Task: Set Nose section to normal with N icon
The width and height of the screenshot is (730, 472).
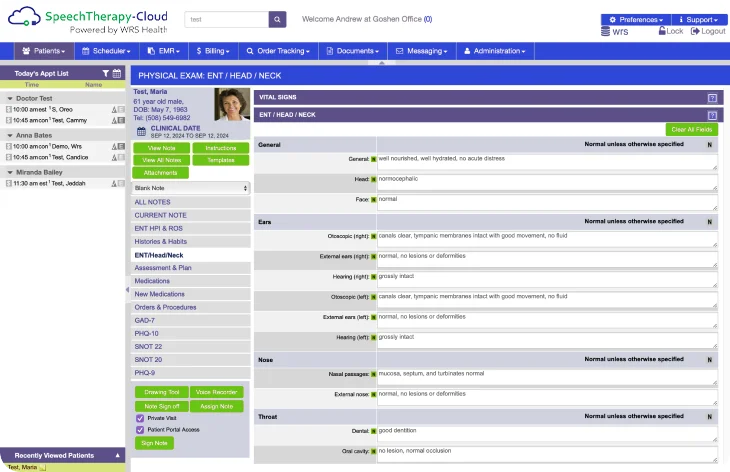Action: point(710,360)
